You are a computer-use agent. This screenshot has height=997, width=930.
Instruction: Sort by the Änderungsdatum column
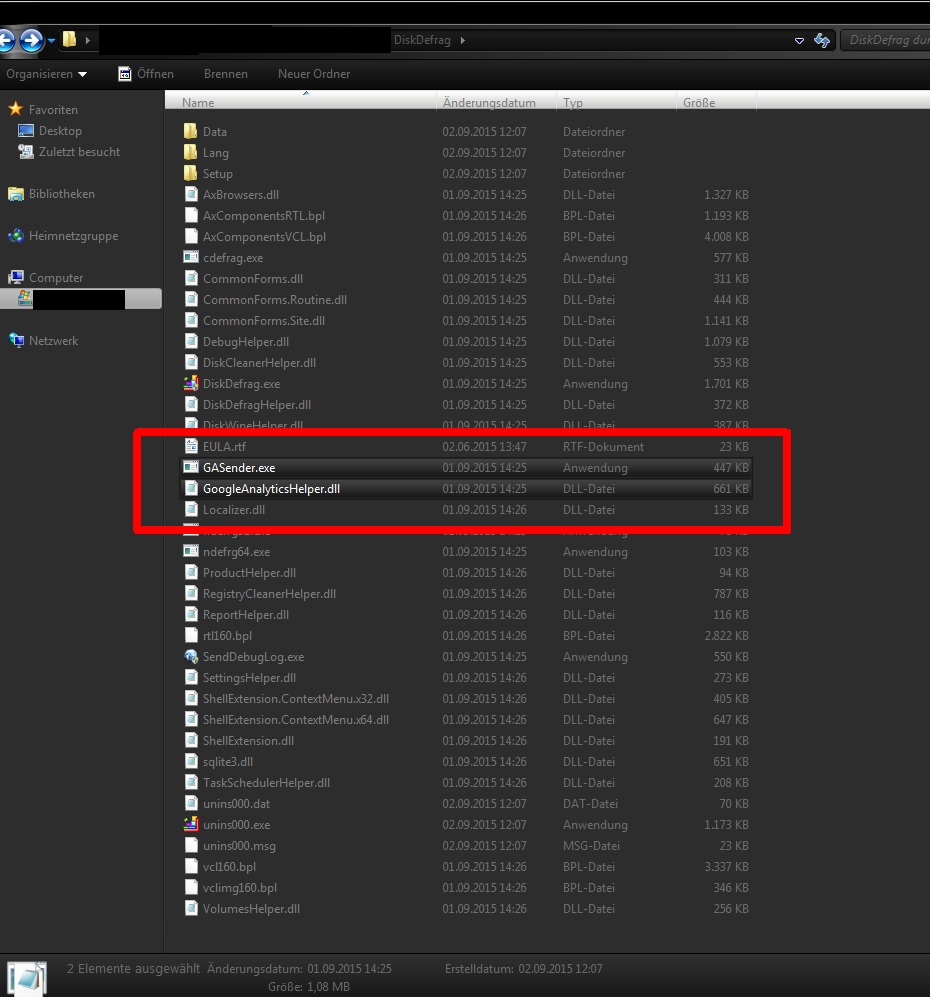[x=496, y=102]
